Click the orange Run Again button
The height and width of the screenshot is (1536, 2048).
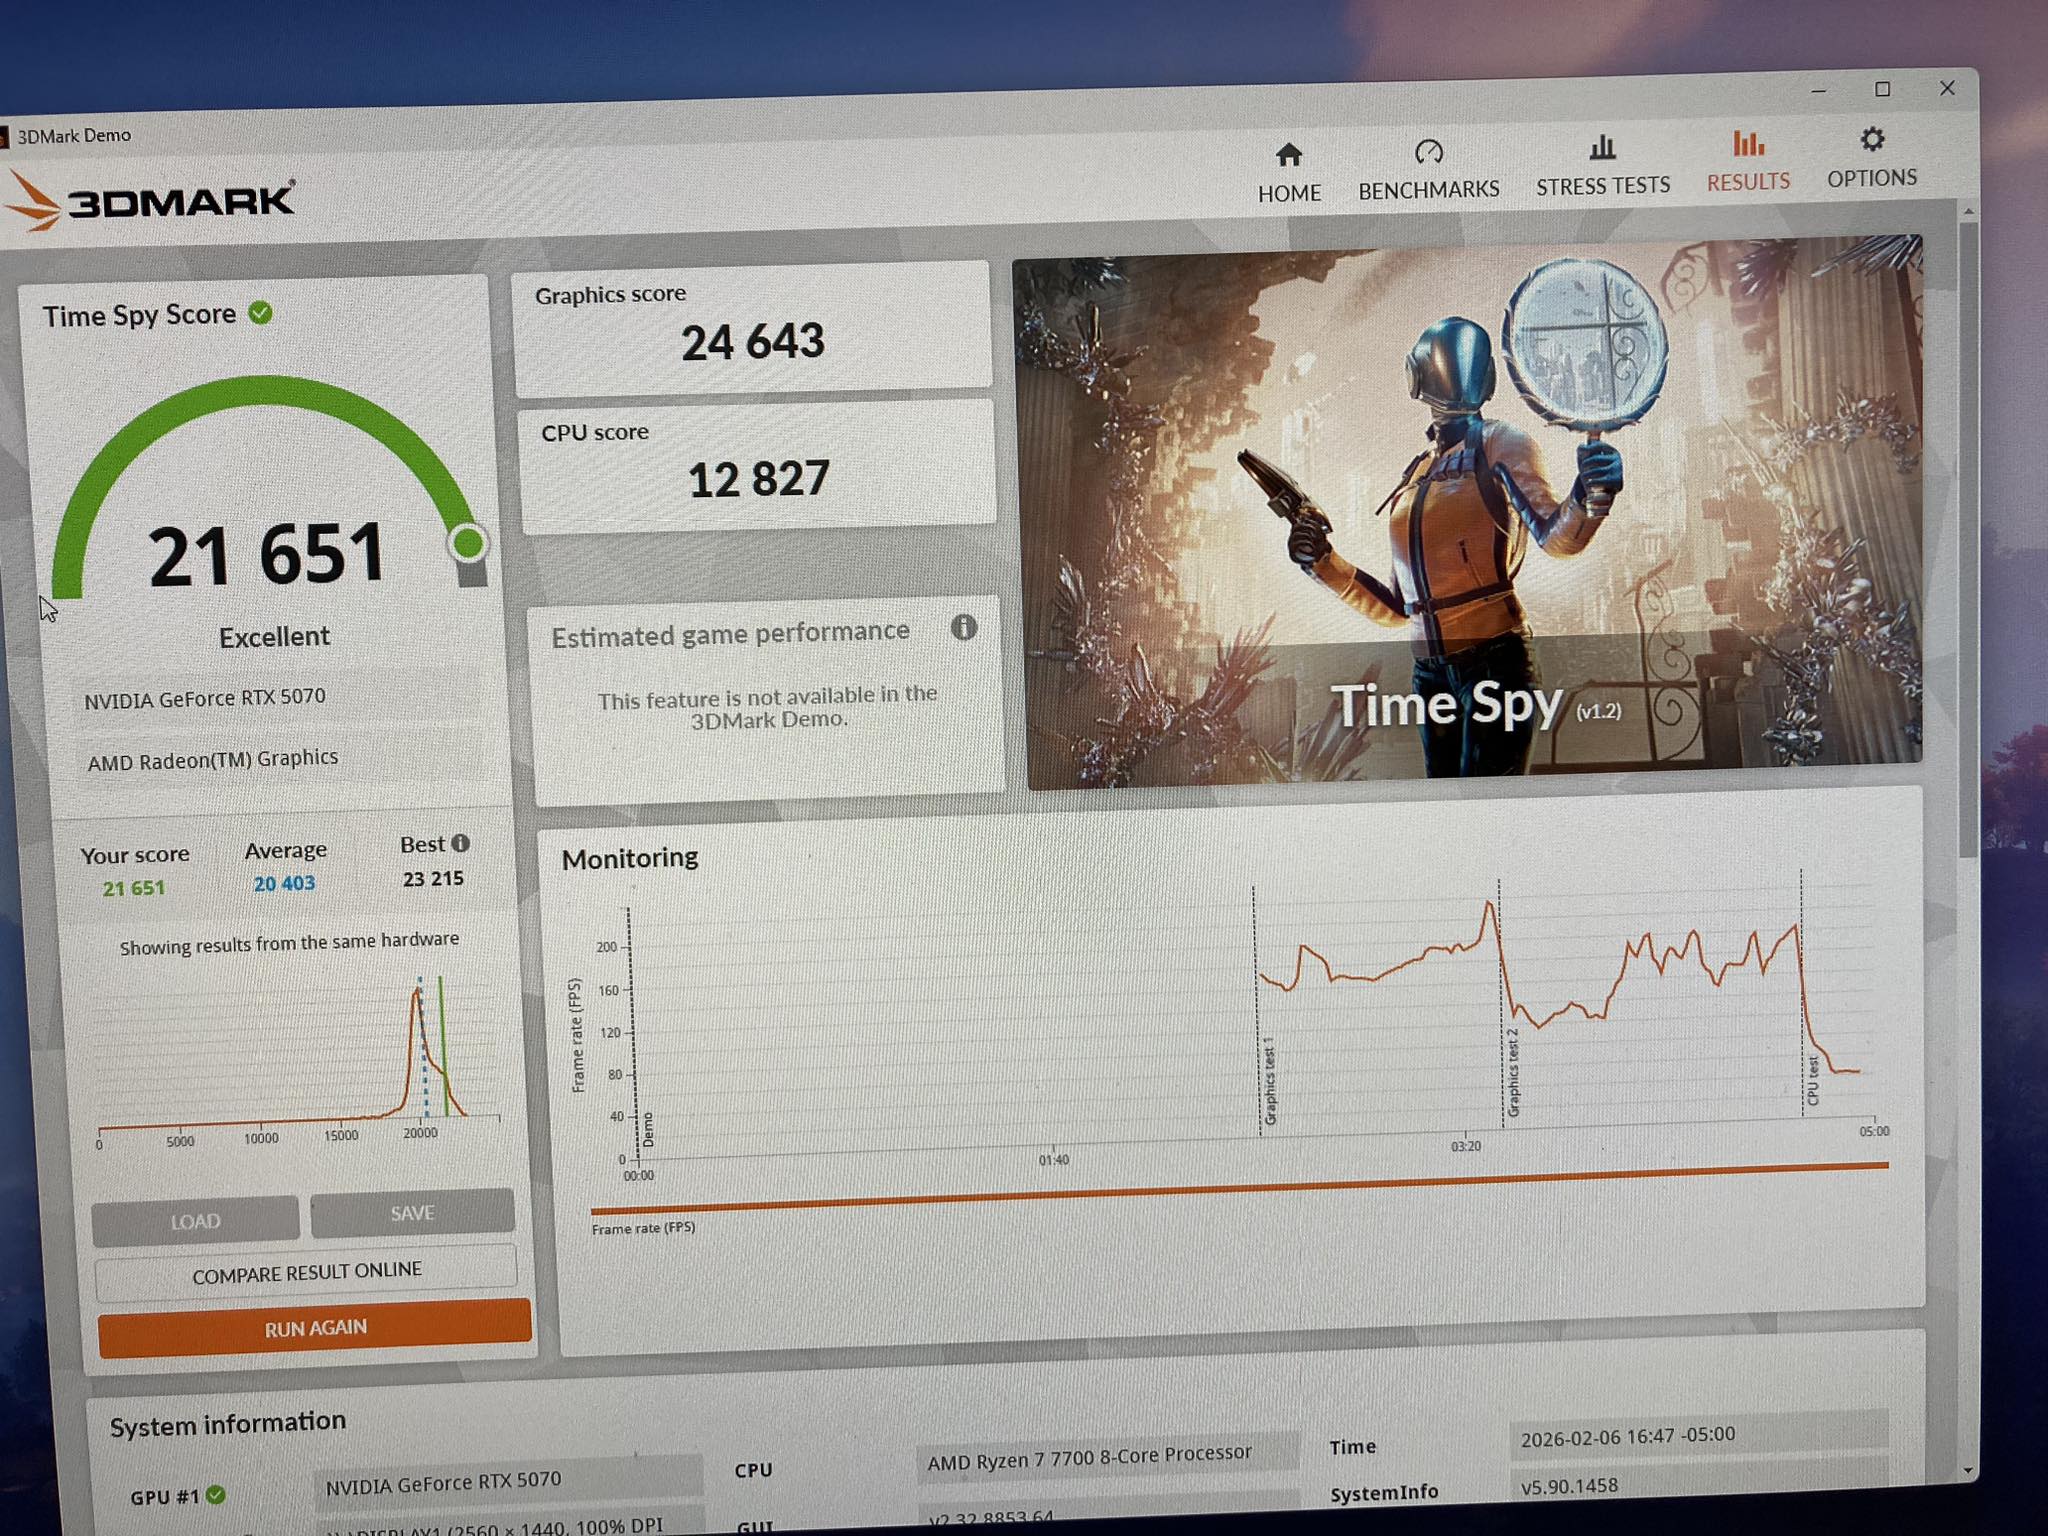pos(314,1328)
